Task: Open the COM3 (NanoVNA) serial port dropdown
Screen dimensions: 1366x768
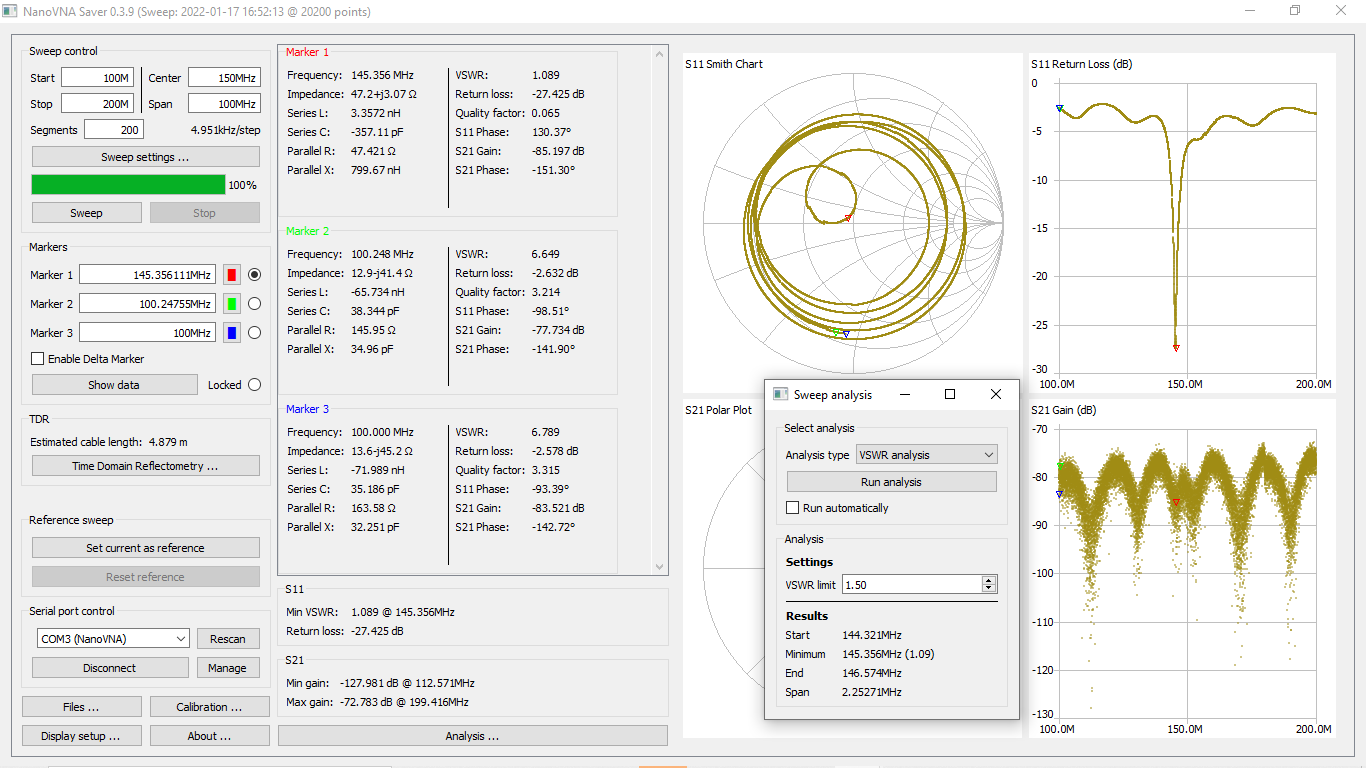Action: pyautogui.click(x=111, y=638)
